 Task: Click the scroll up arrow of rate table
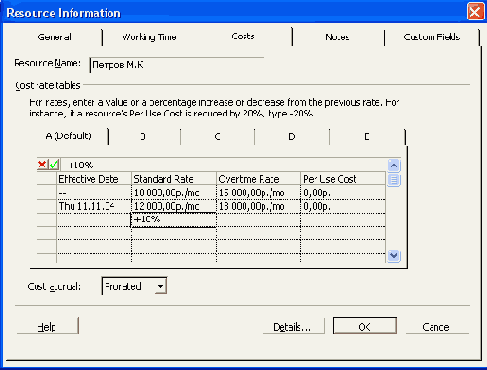point(394,165)
